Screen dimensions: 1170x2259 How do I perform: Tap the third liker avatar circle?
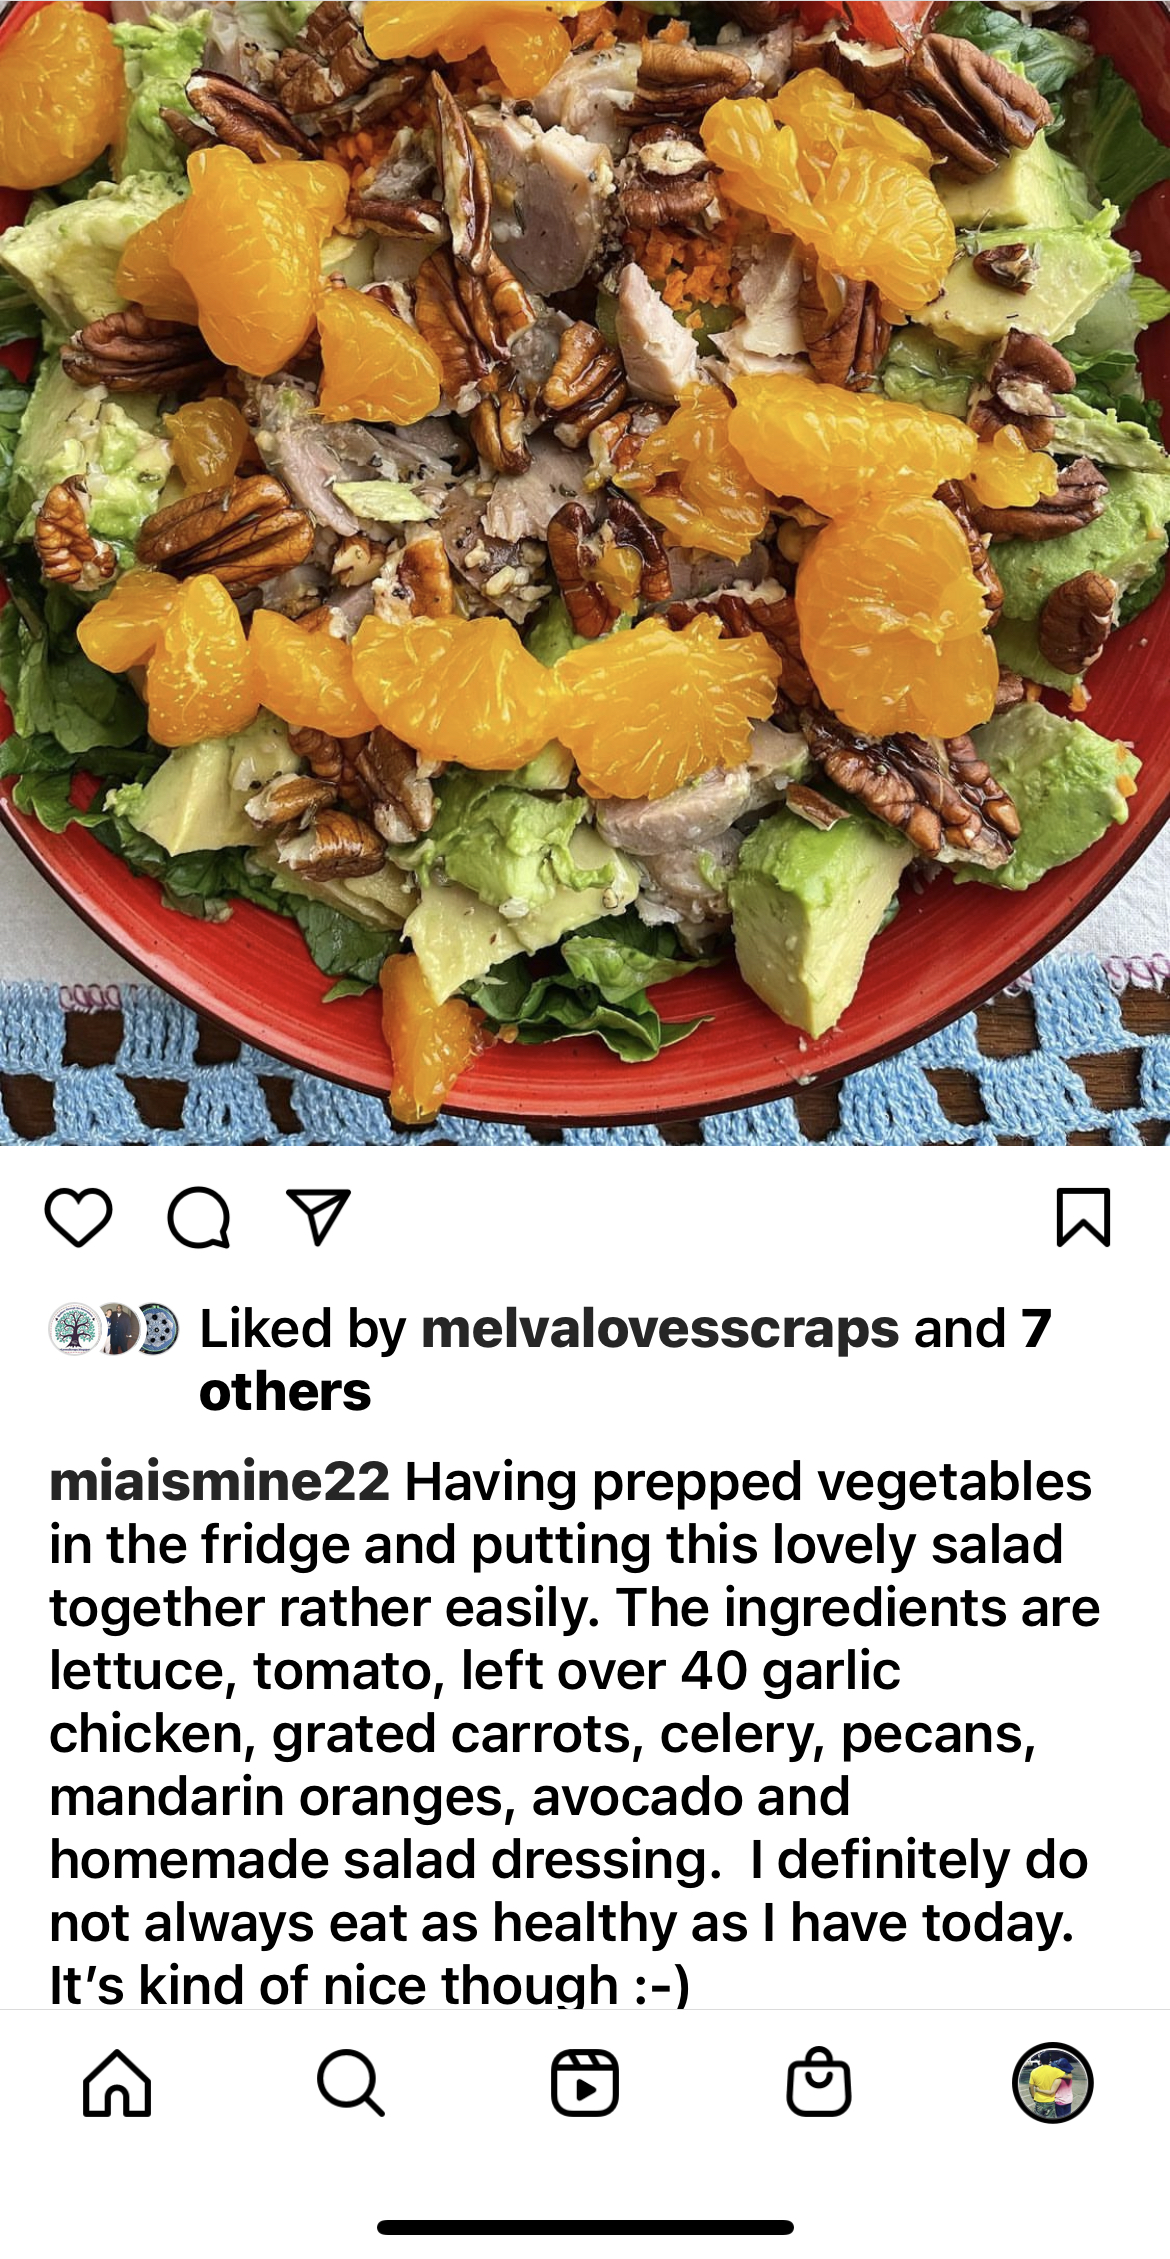click(x=156, y=1329)
